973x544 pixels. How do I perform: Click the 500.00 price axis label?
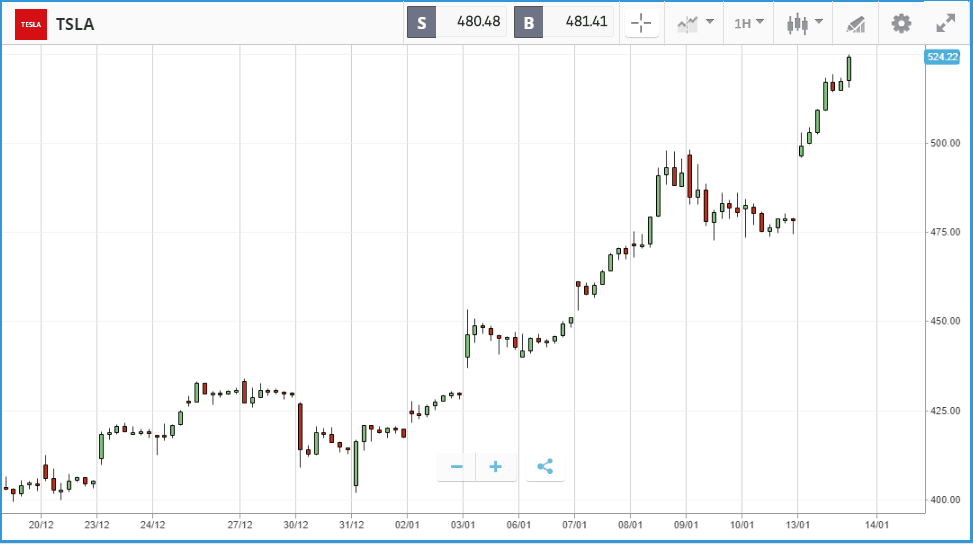pos(944,143)
